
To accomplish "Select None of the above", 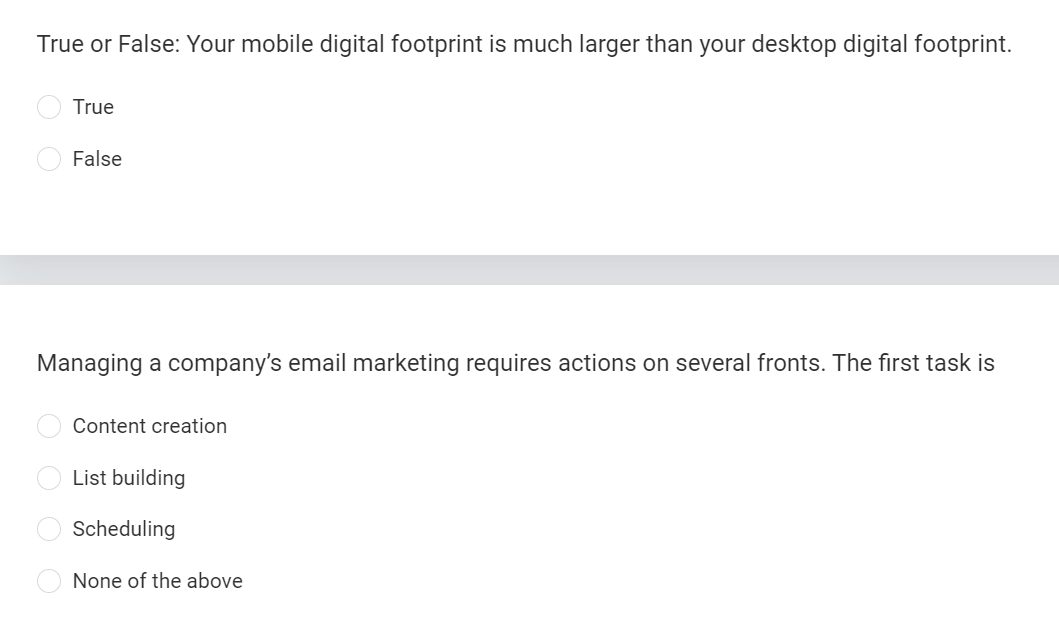I will coord(49,581).
